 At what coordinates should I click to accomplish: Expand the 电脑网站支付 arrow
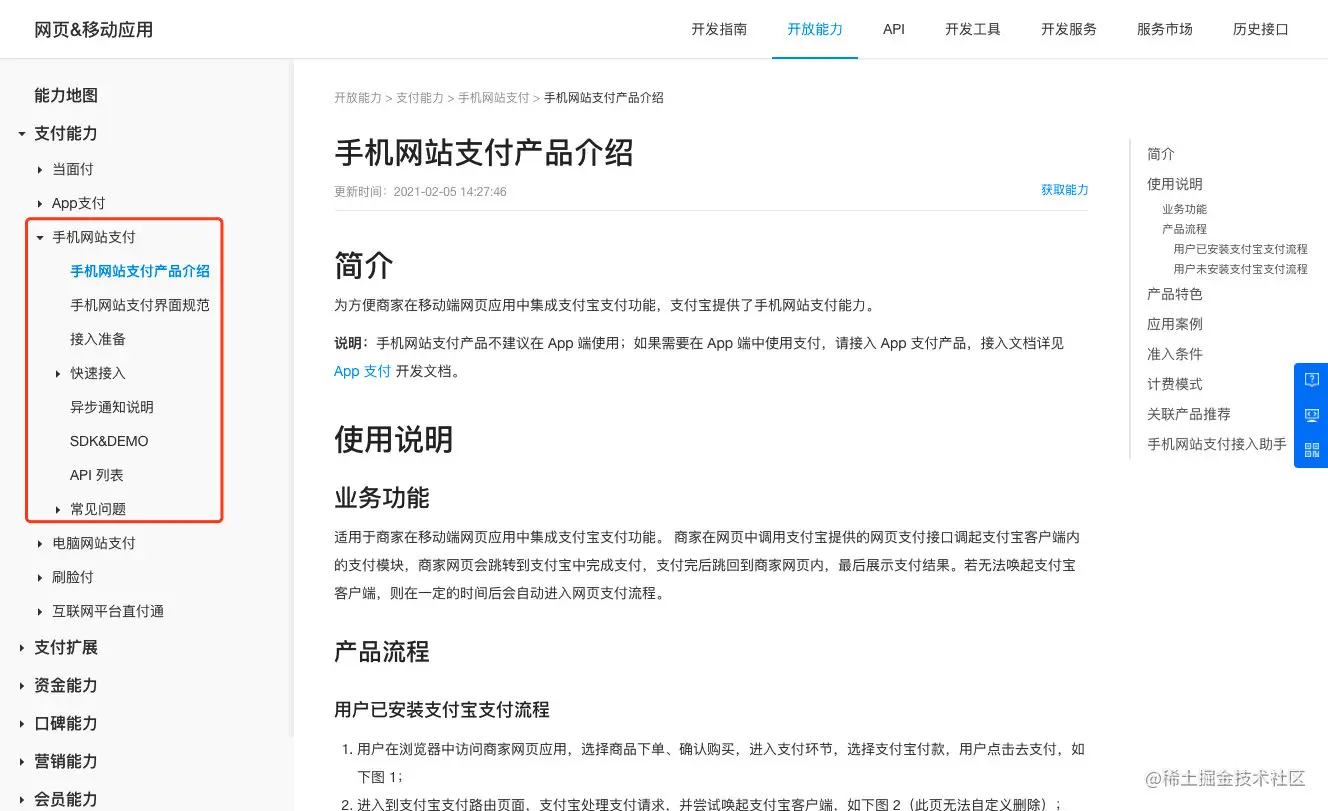(x=40, y=544)
